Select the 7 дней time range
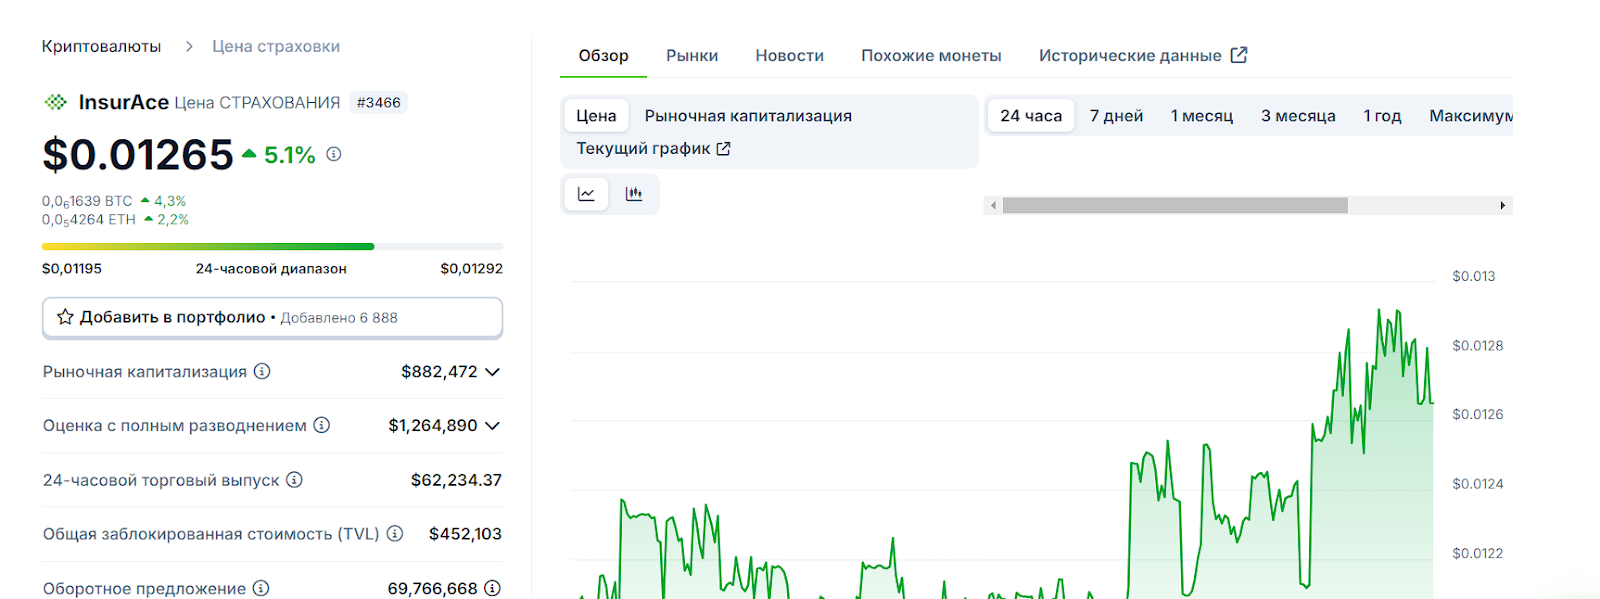Viewport: 1600px width, 599px height. tap(1116, 116)
